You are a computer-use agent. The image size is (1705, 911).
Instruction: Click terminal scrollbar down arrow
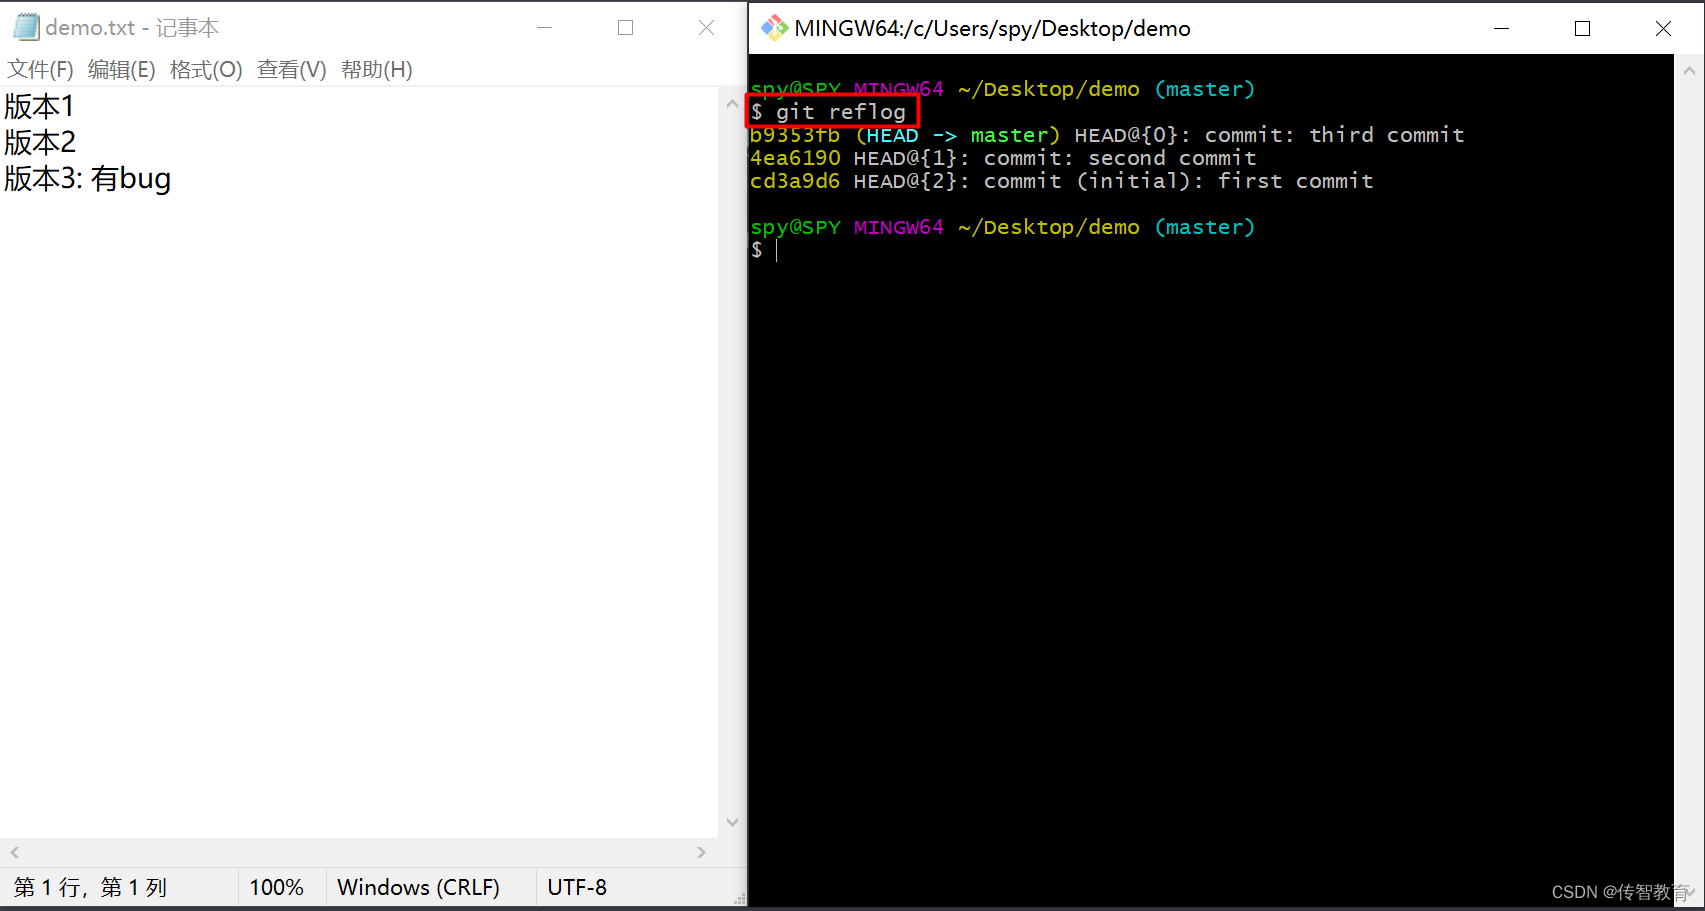coord(1689,891)
